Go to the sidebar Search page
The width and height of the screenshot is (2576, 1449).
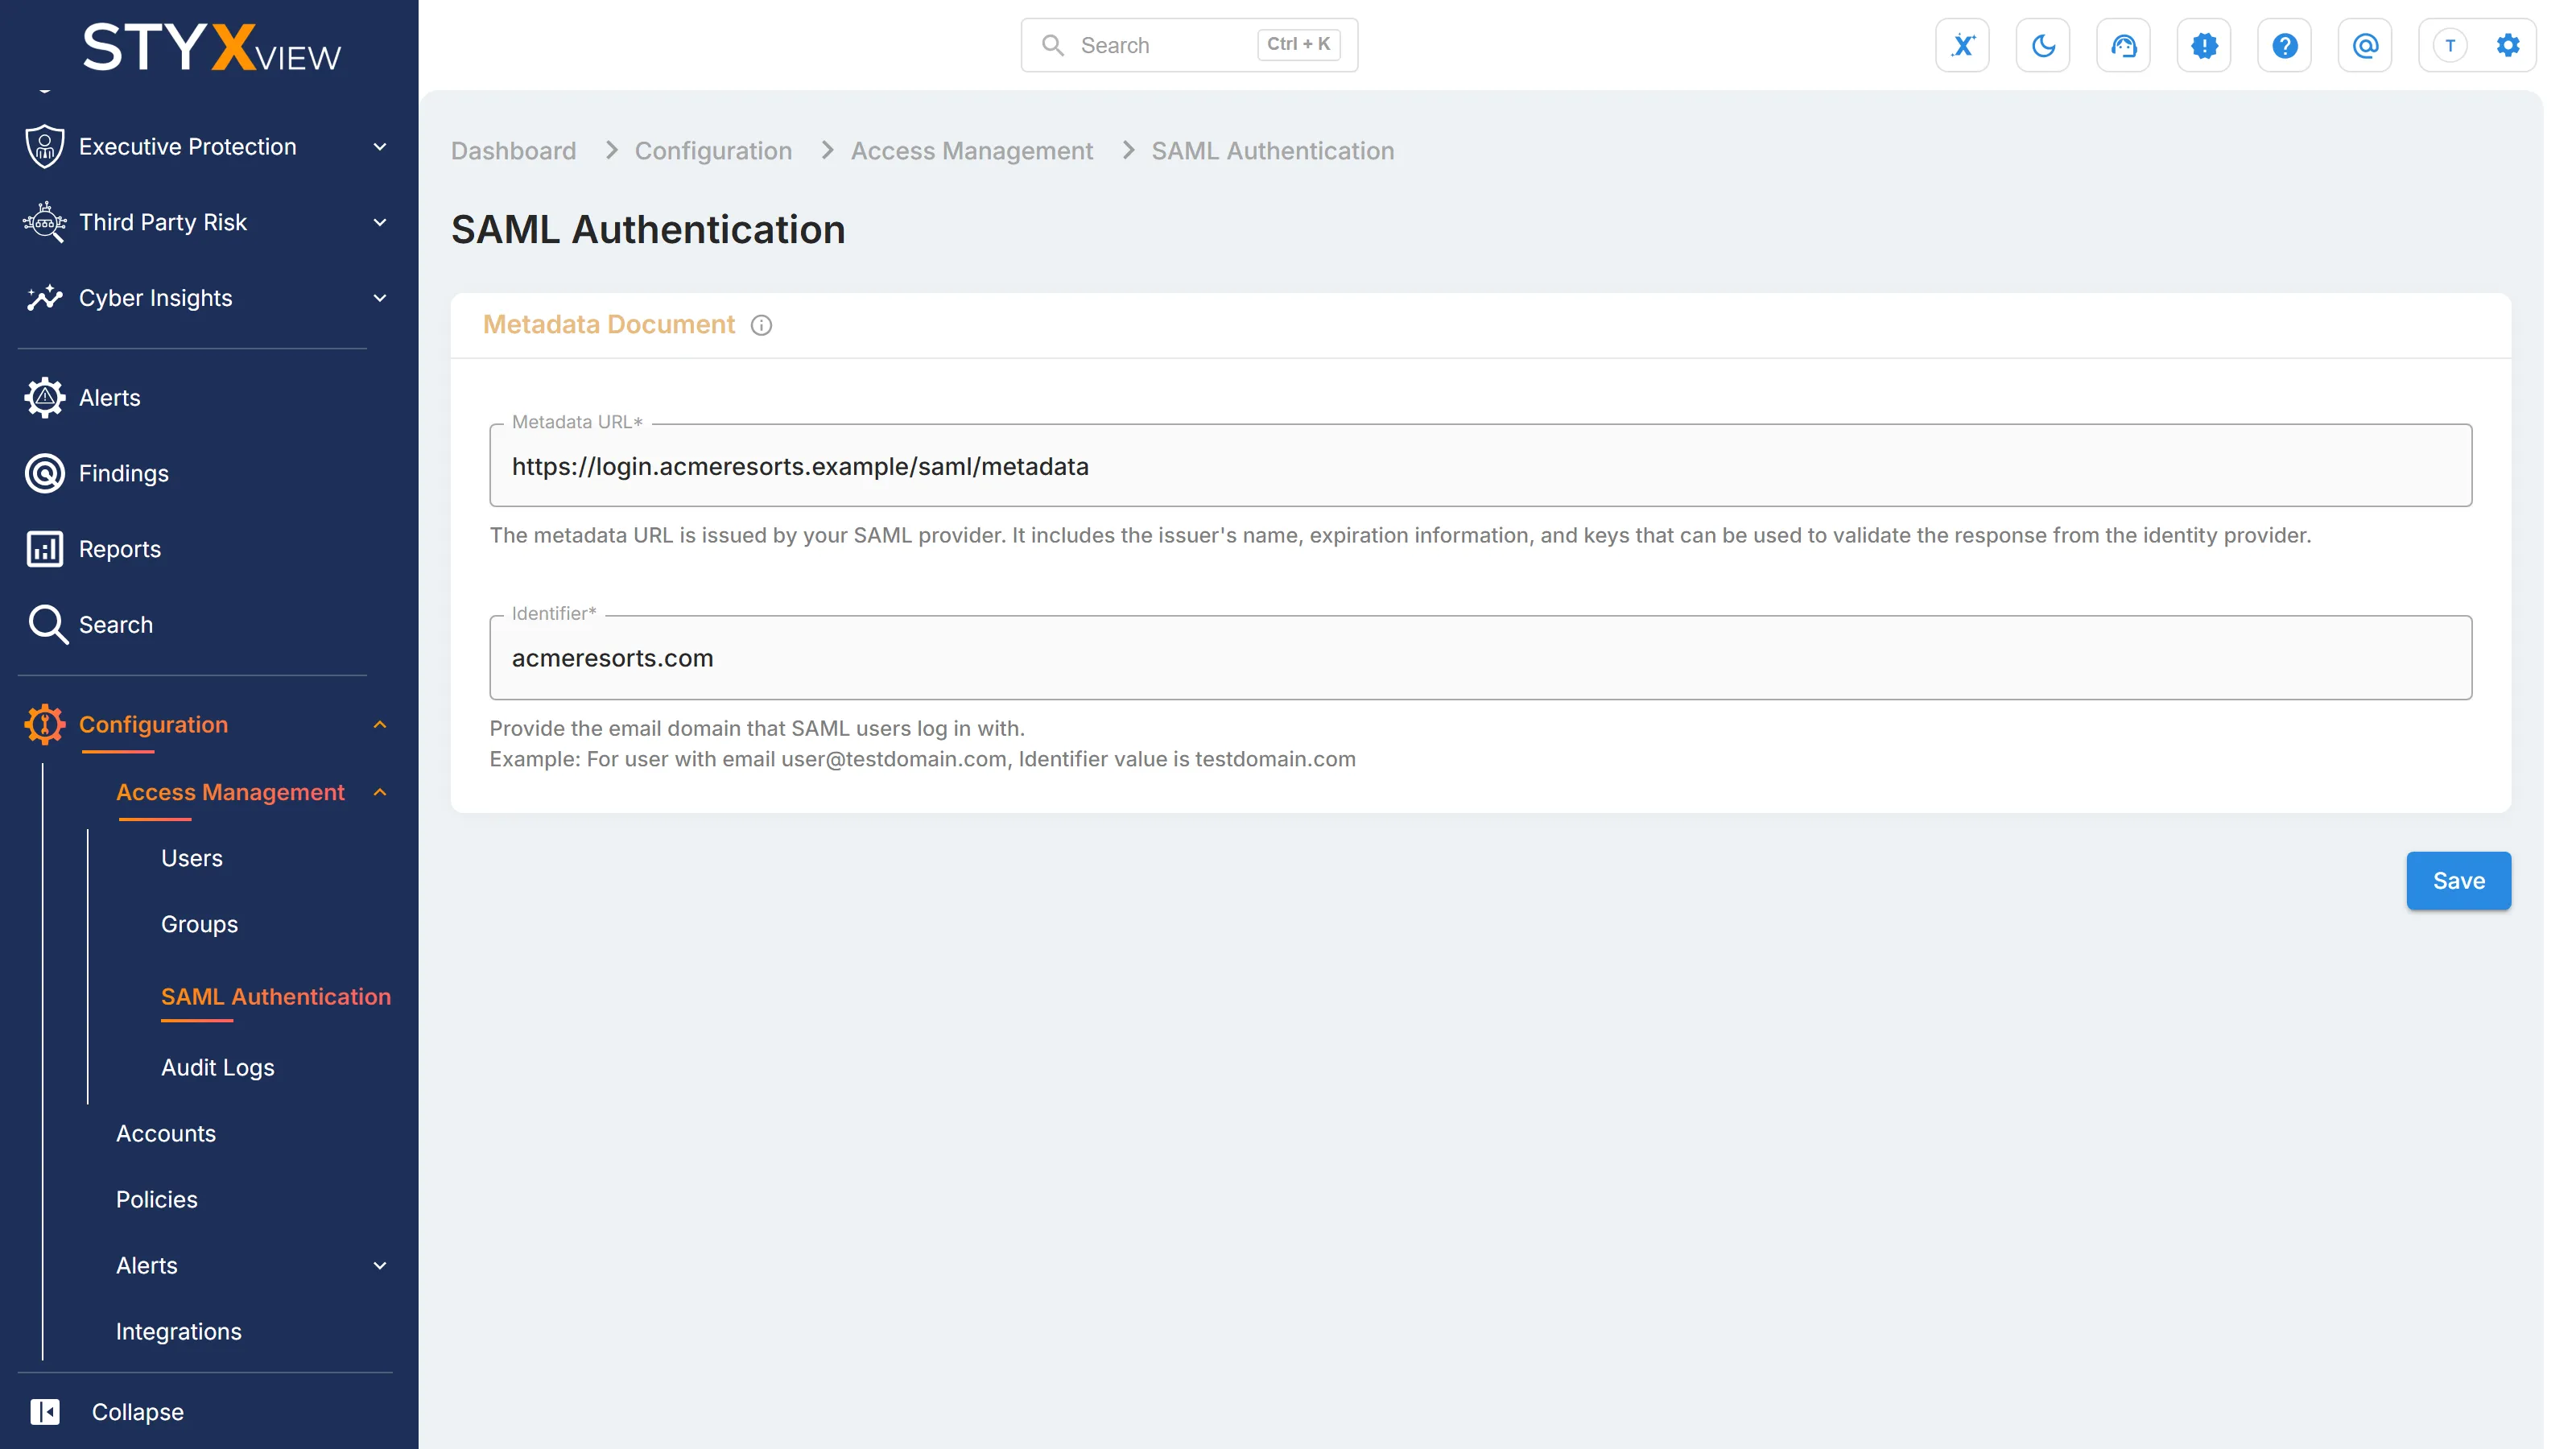116,625
